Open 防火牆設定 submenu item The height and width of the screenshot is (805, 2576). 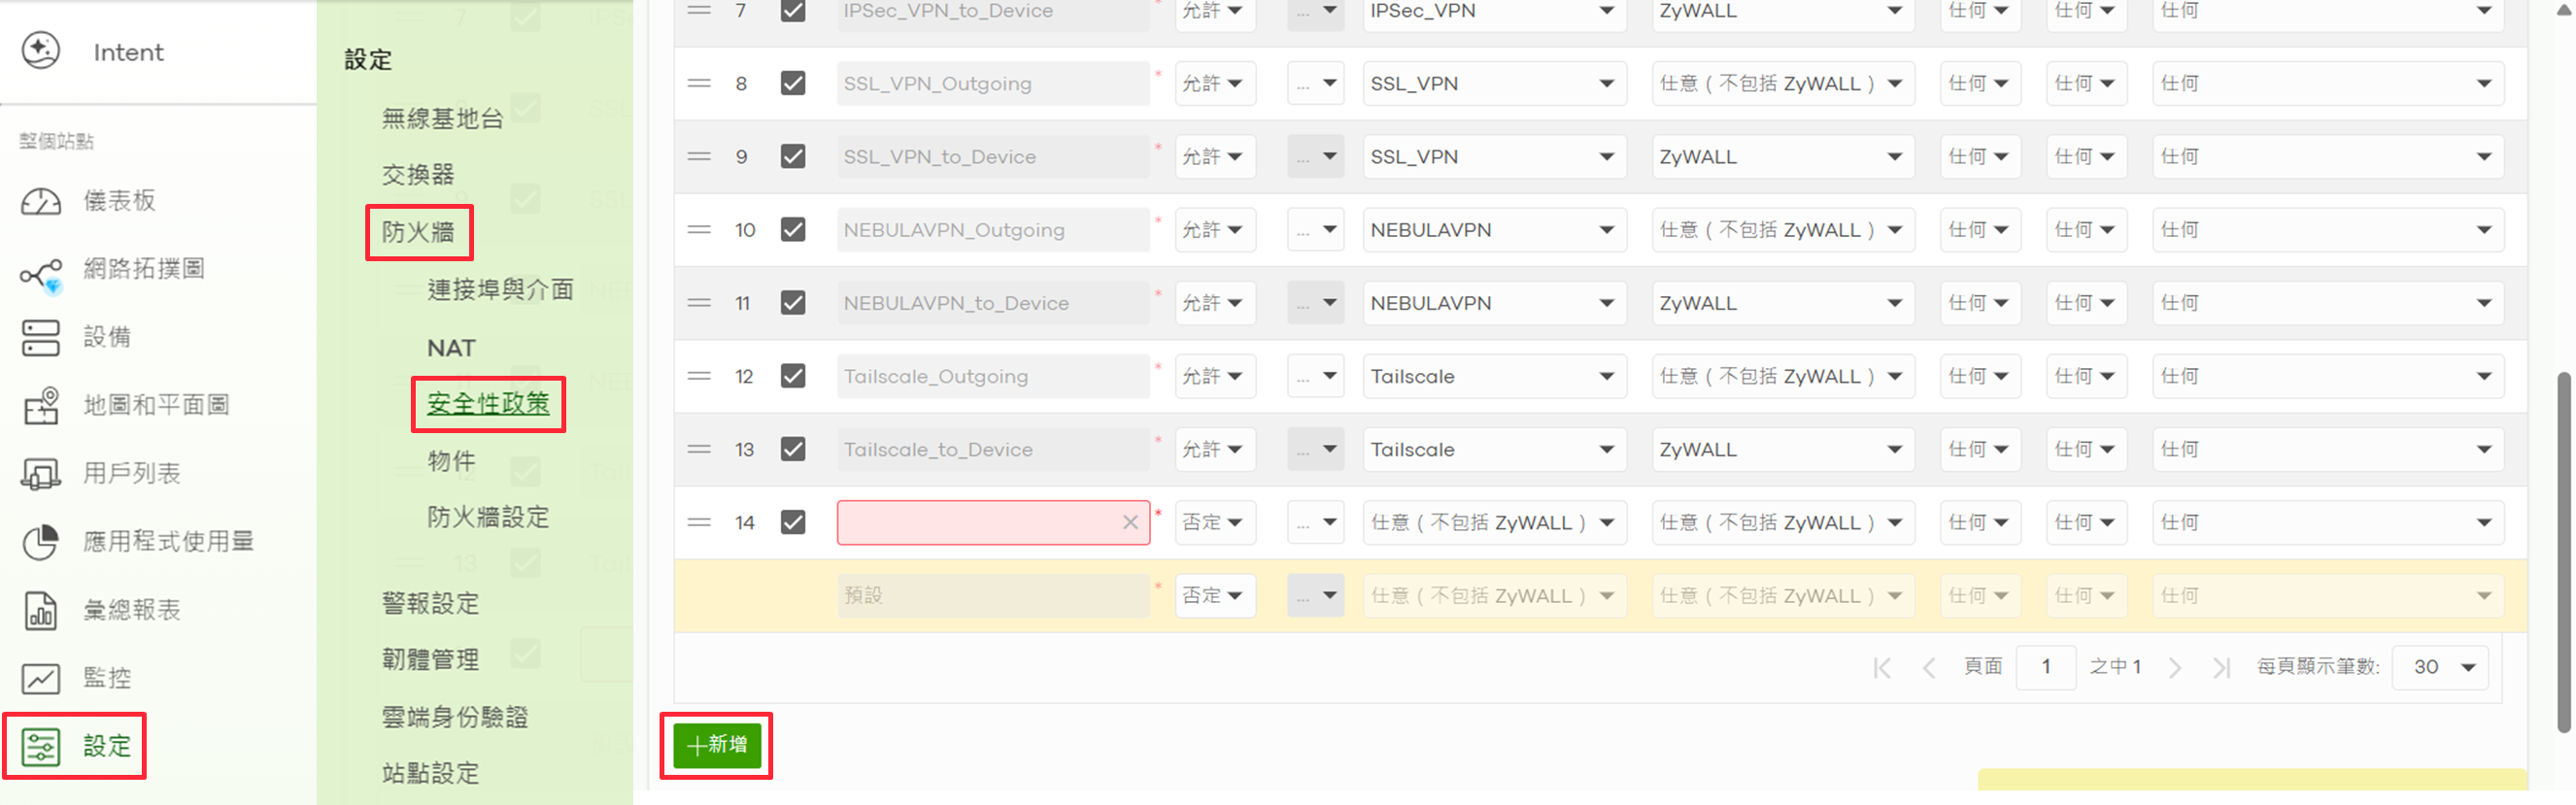click(x=488, y=517)
